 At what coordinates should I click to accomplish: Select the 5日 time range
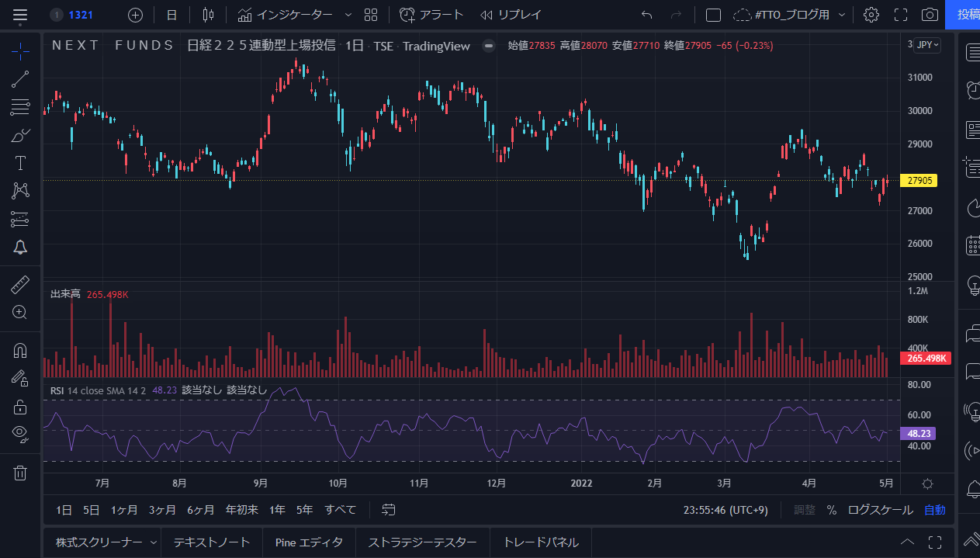pos(91,510)
